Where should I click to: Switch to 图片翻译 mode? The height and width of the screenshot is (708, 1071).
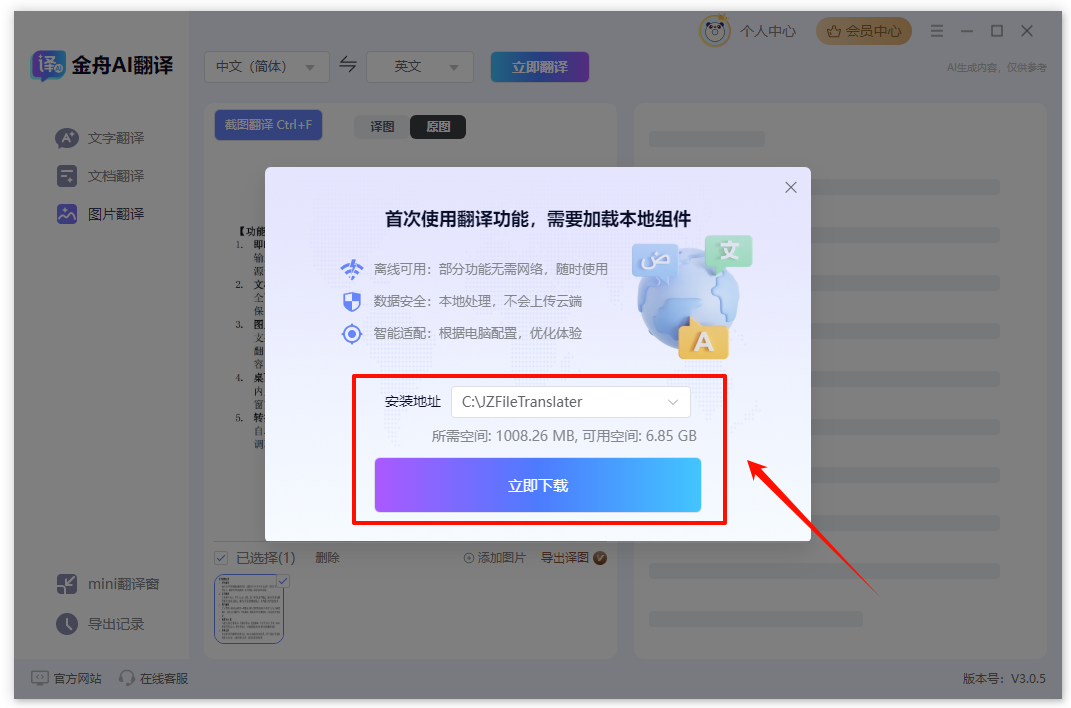point(67,213)
